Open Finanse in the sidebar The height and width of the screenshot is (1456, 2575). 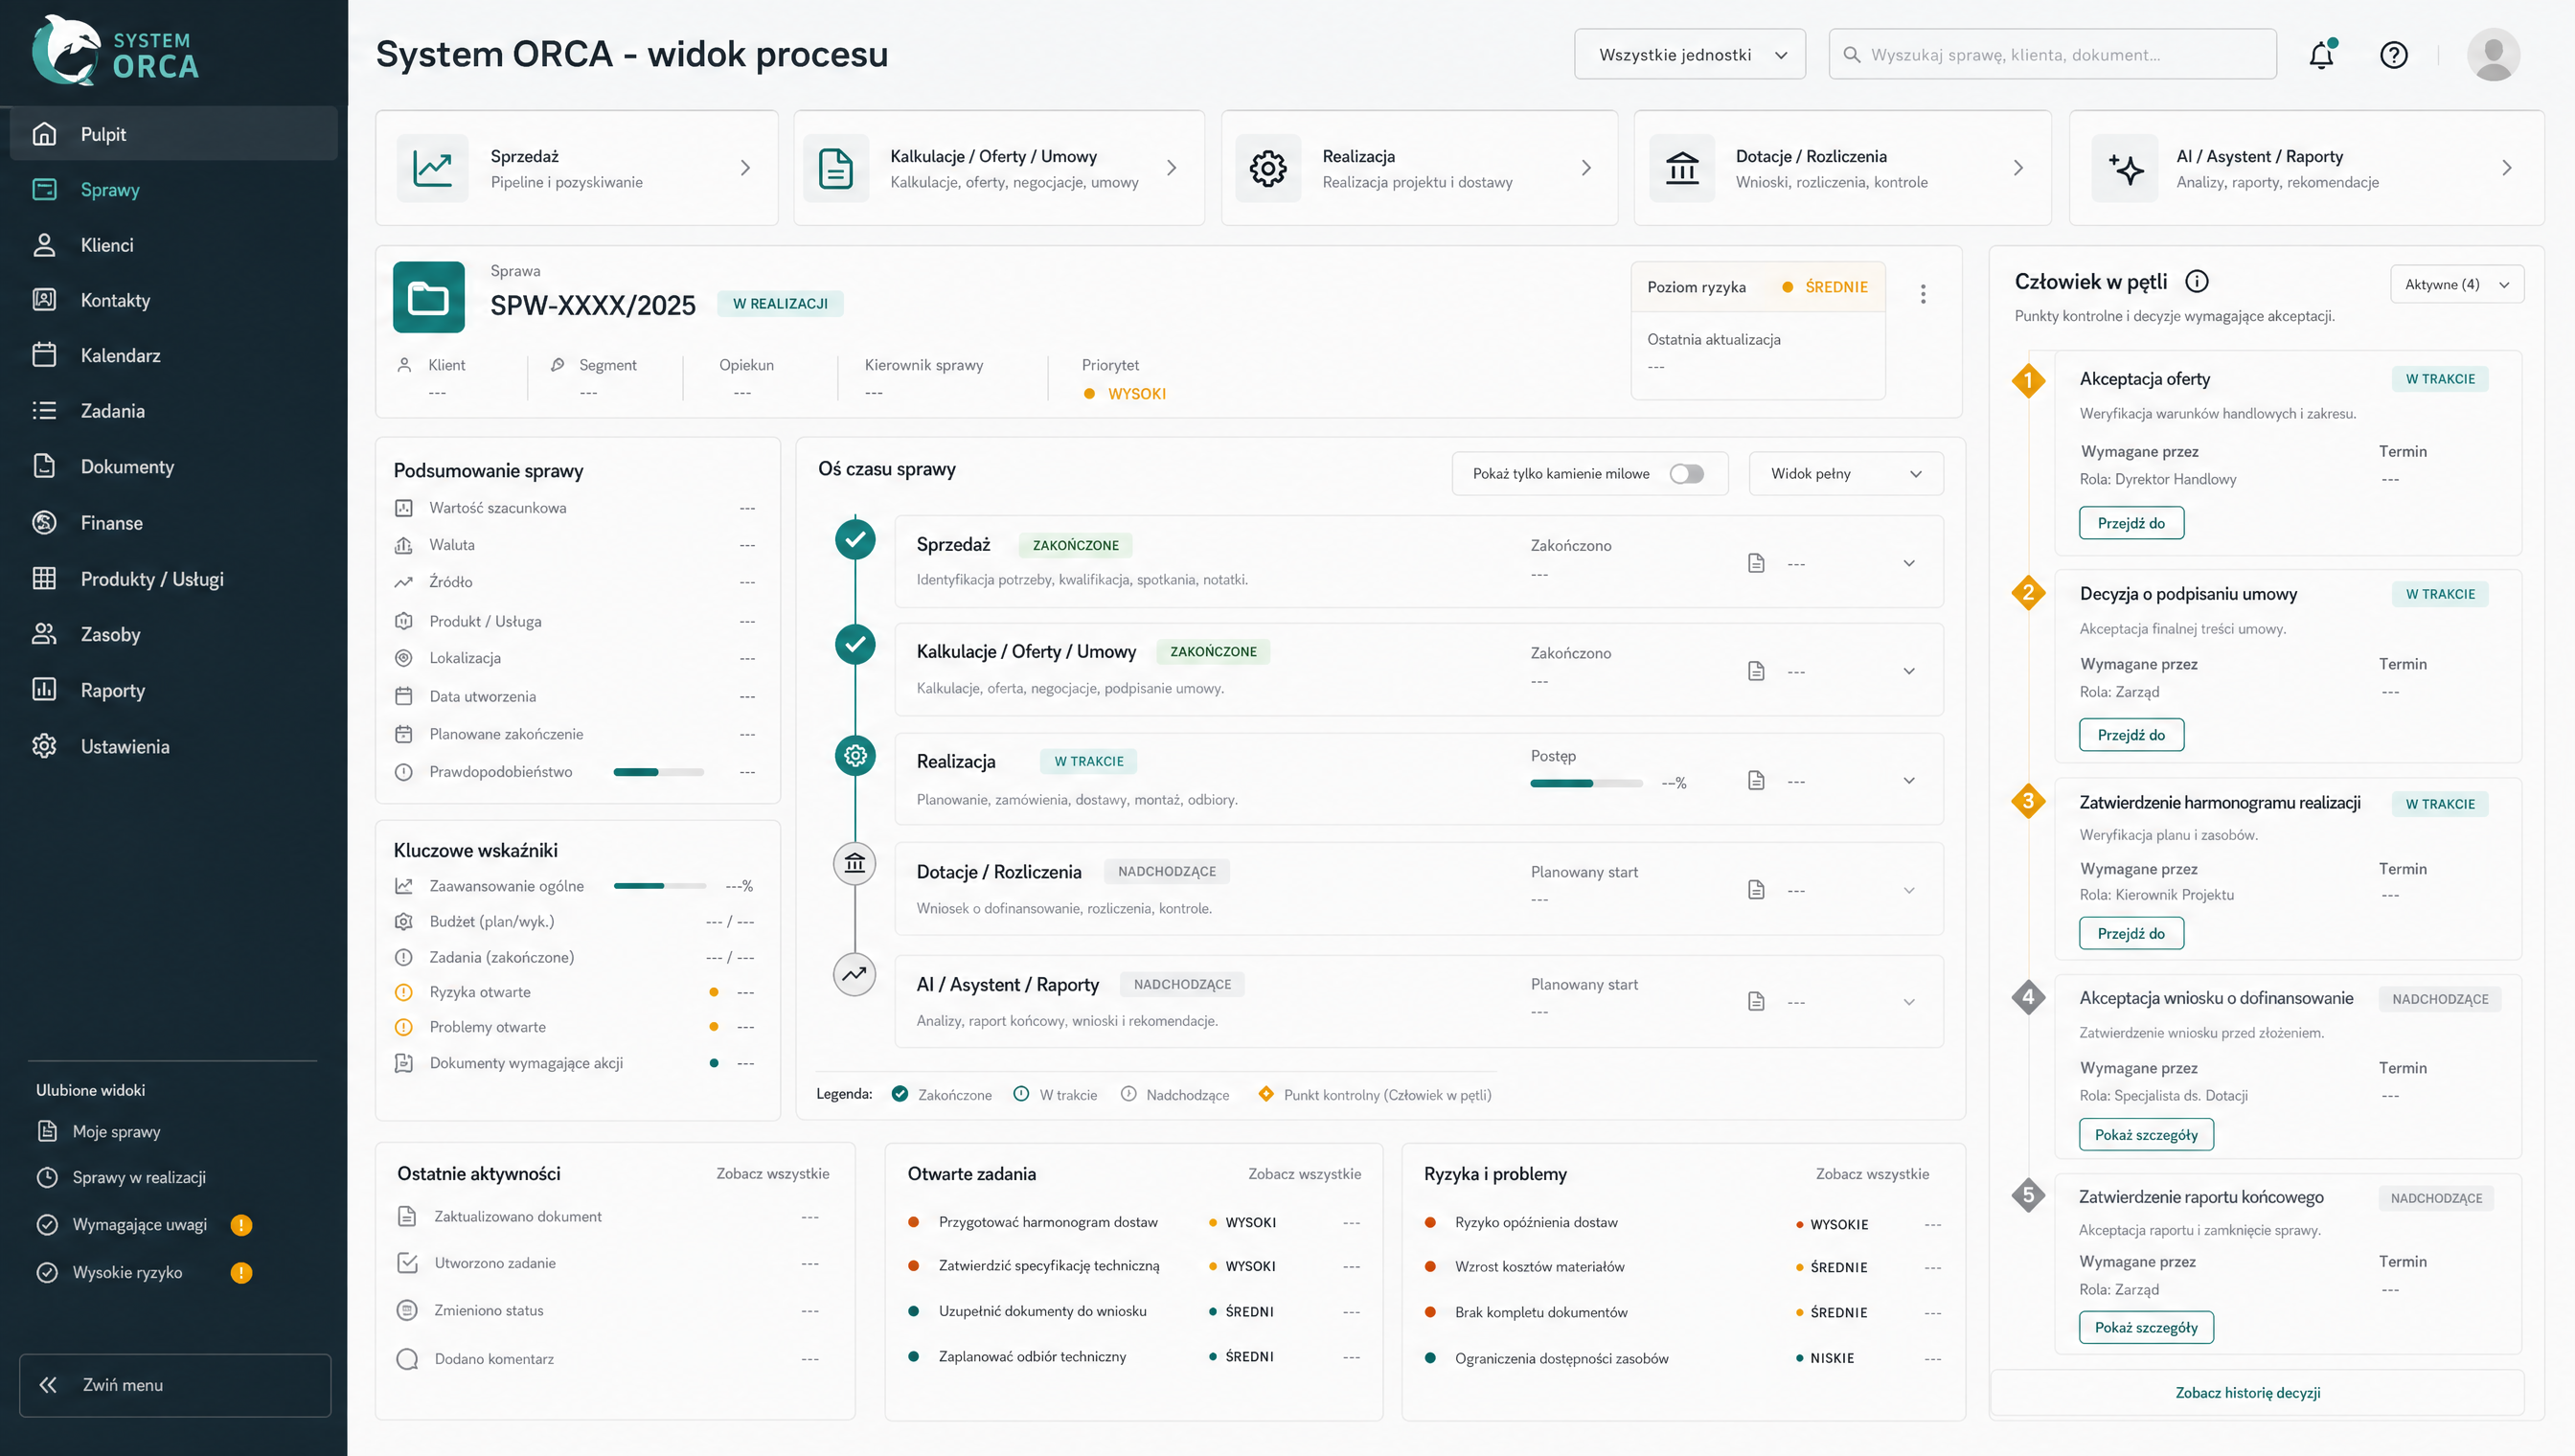173,523
